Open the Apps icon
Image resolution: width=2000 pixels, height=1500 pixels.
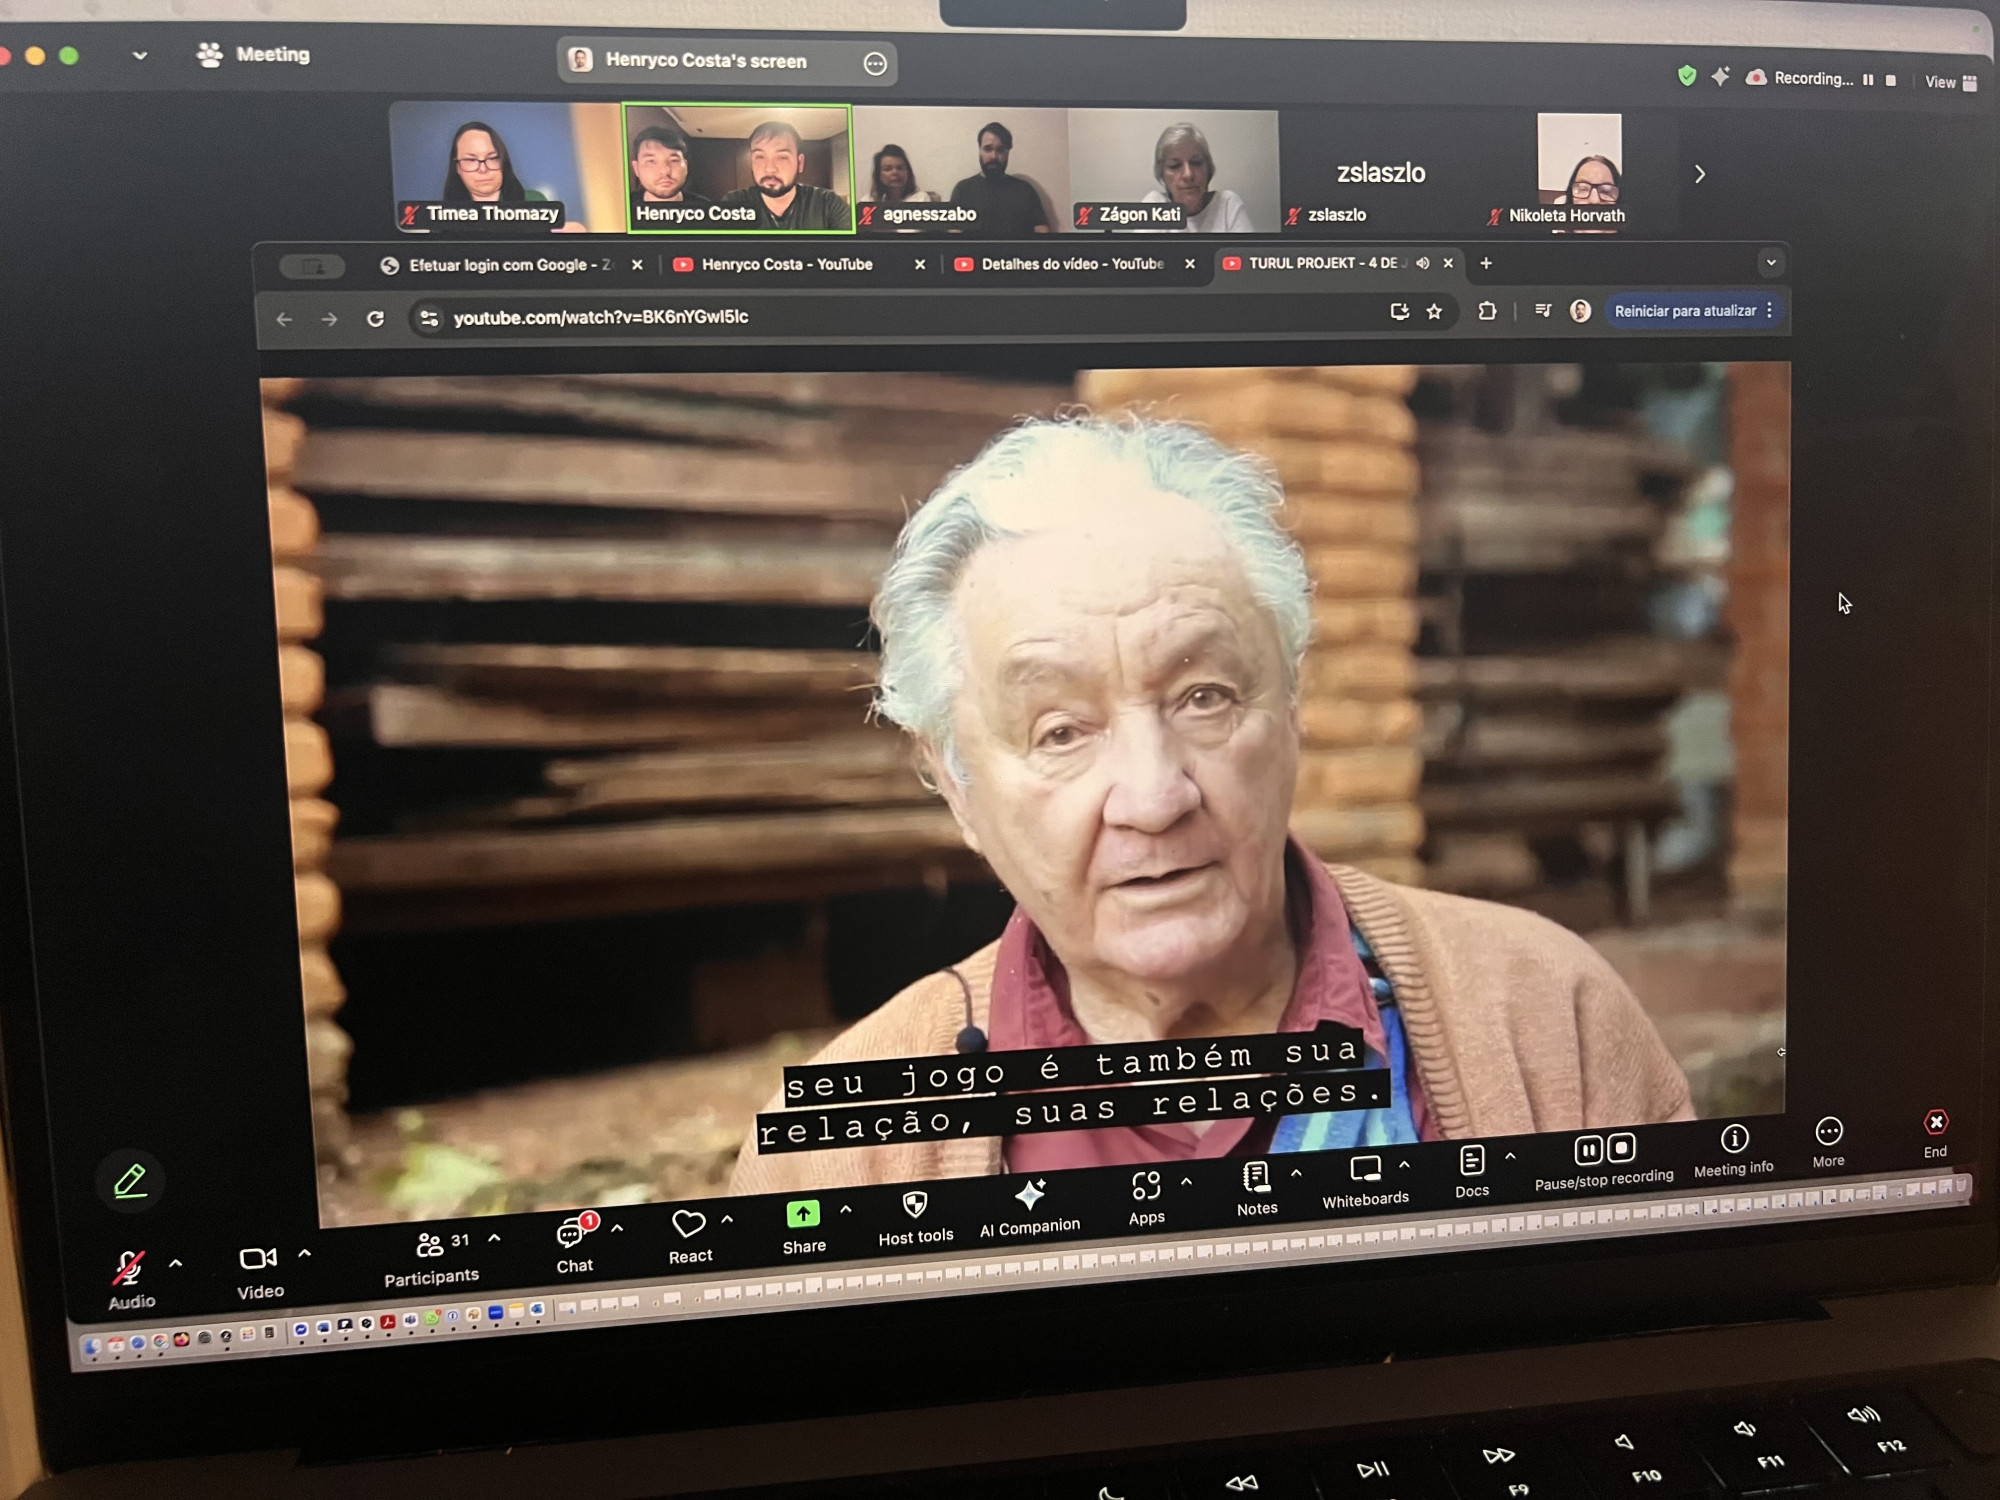click(x=1146, y=1186)
